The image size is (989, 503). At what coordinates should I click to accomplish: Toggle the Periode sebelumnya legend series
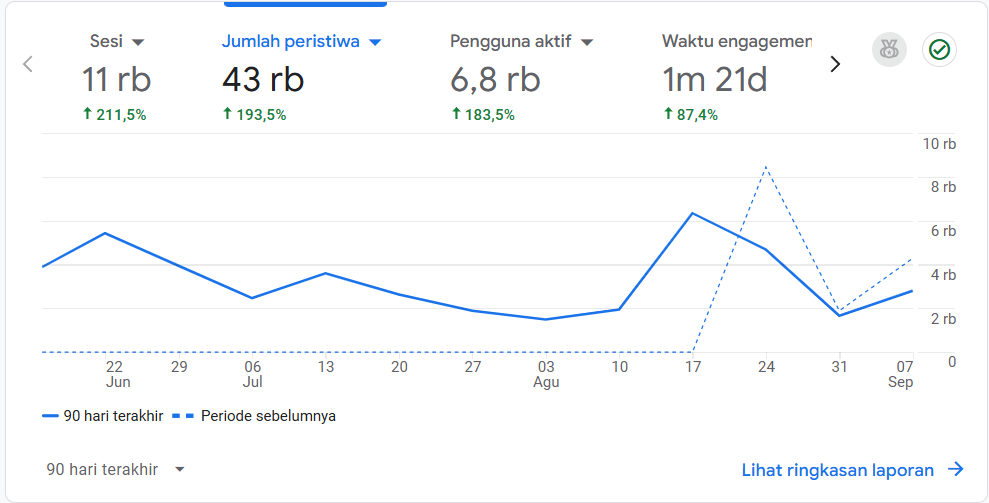click(255, 416)
